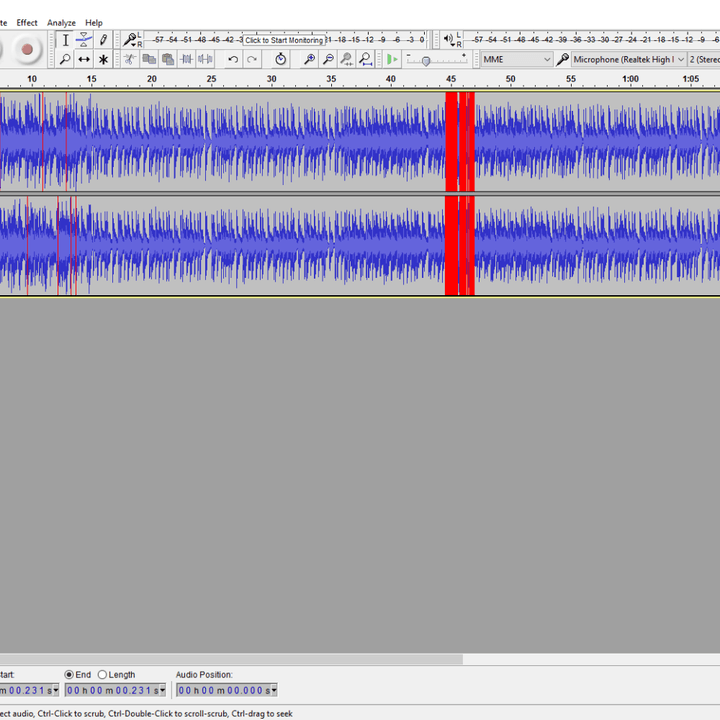The width and height of the screenshot is (720, 720).
Task: Click the Paste icon
Action: point(168,59)
